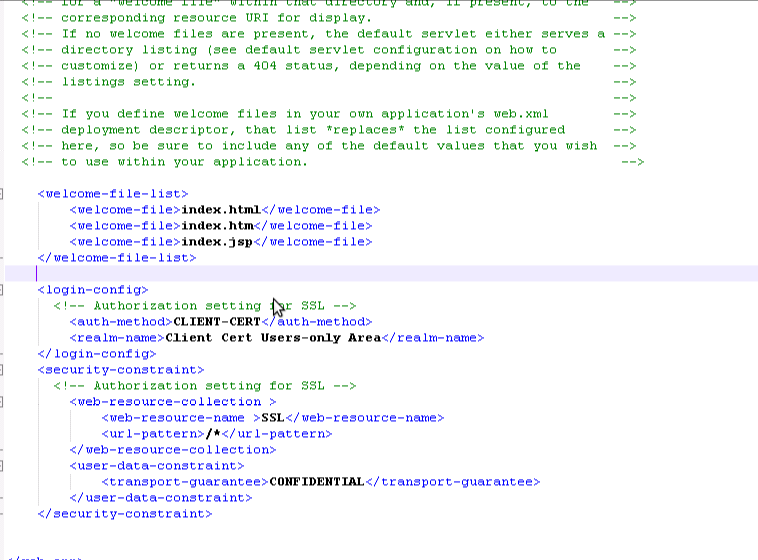Place cursor in the index.htm welcome-file value
This screenshot has height=560, width=758.
216,226
